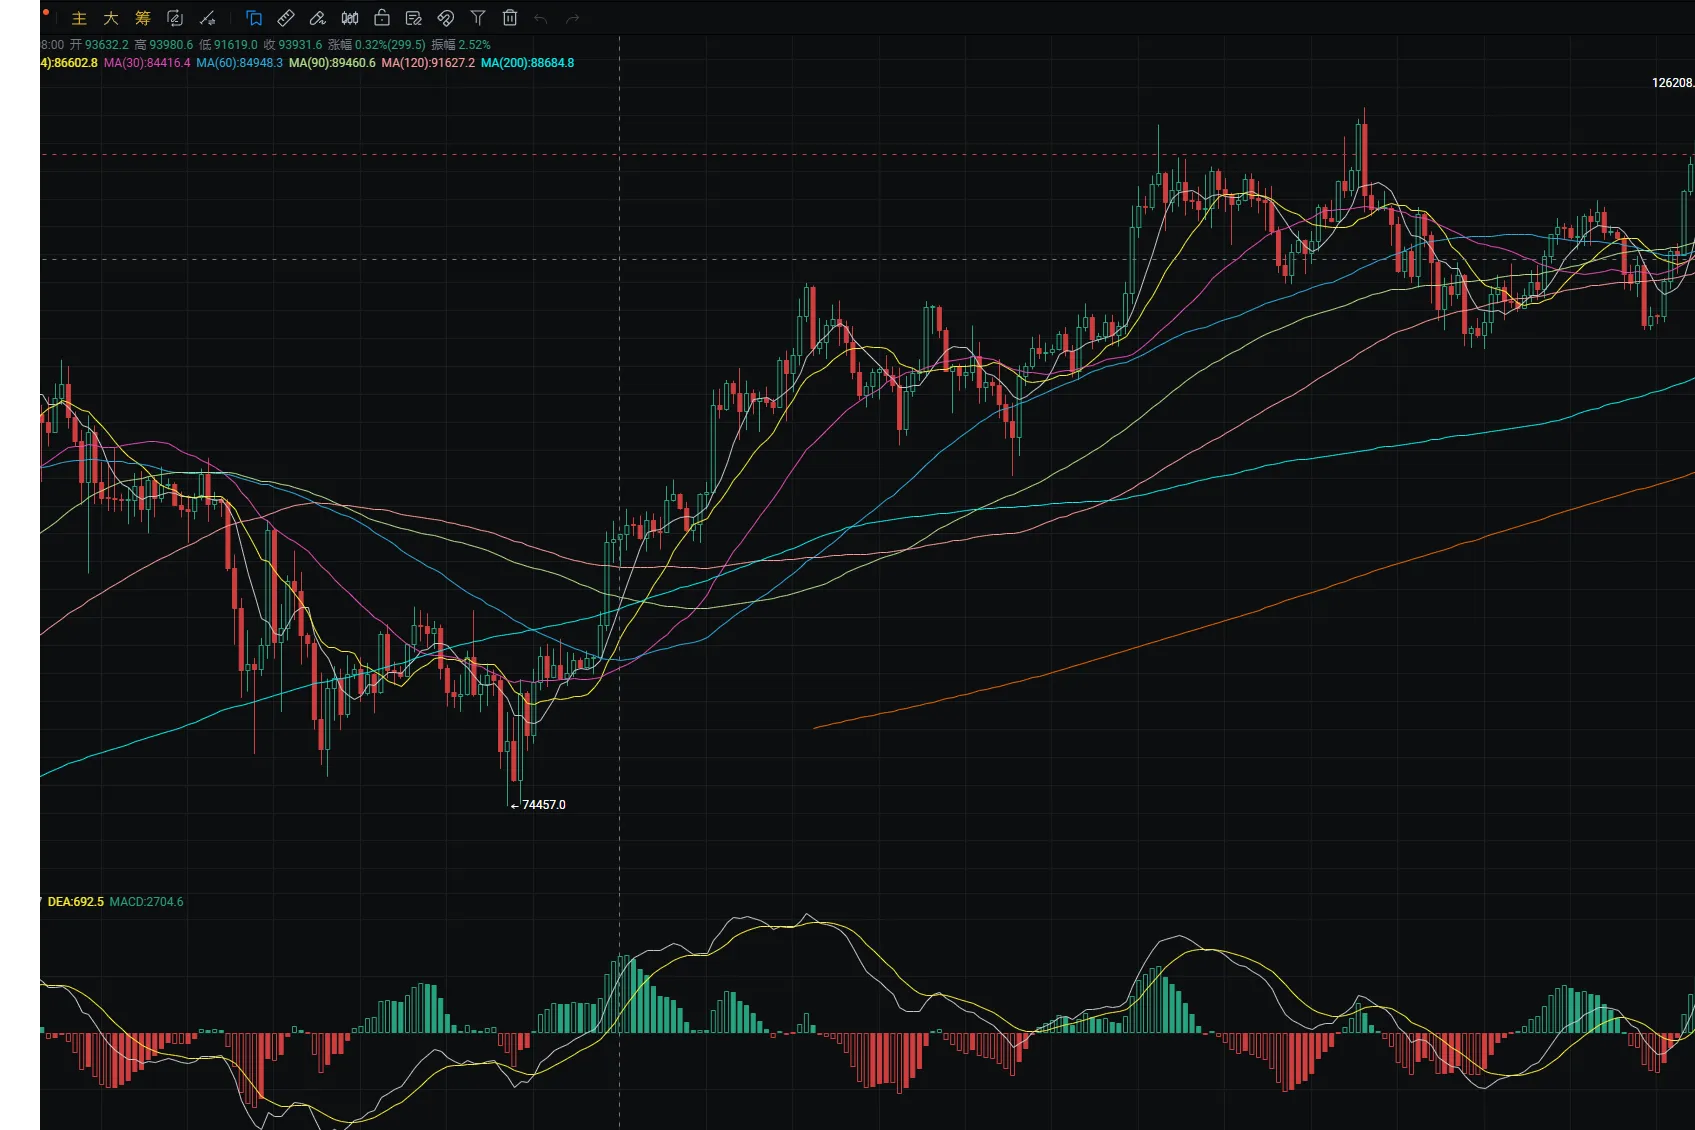This screenshot has height=1130, width=1695.
Task: Select the ruler measurement tool
Action: point(286,18)
